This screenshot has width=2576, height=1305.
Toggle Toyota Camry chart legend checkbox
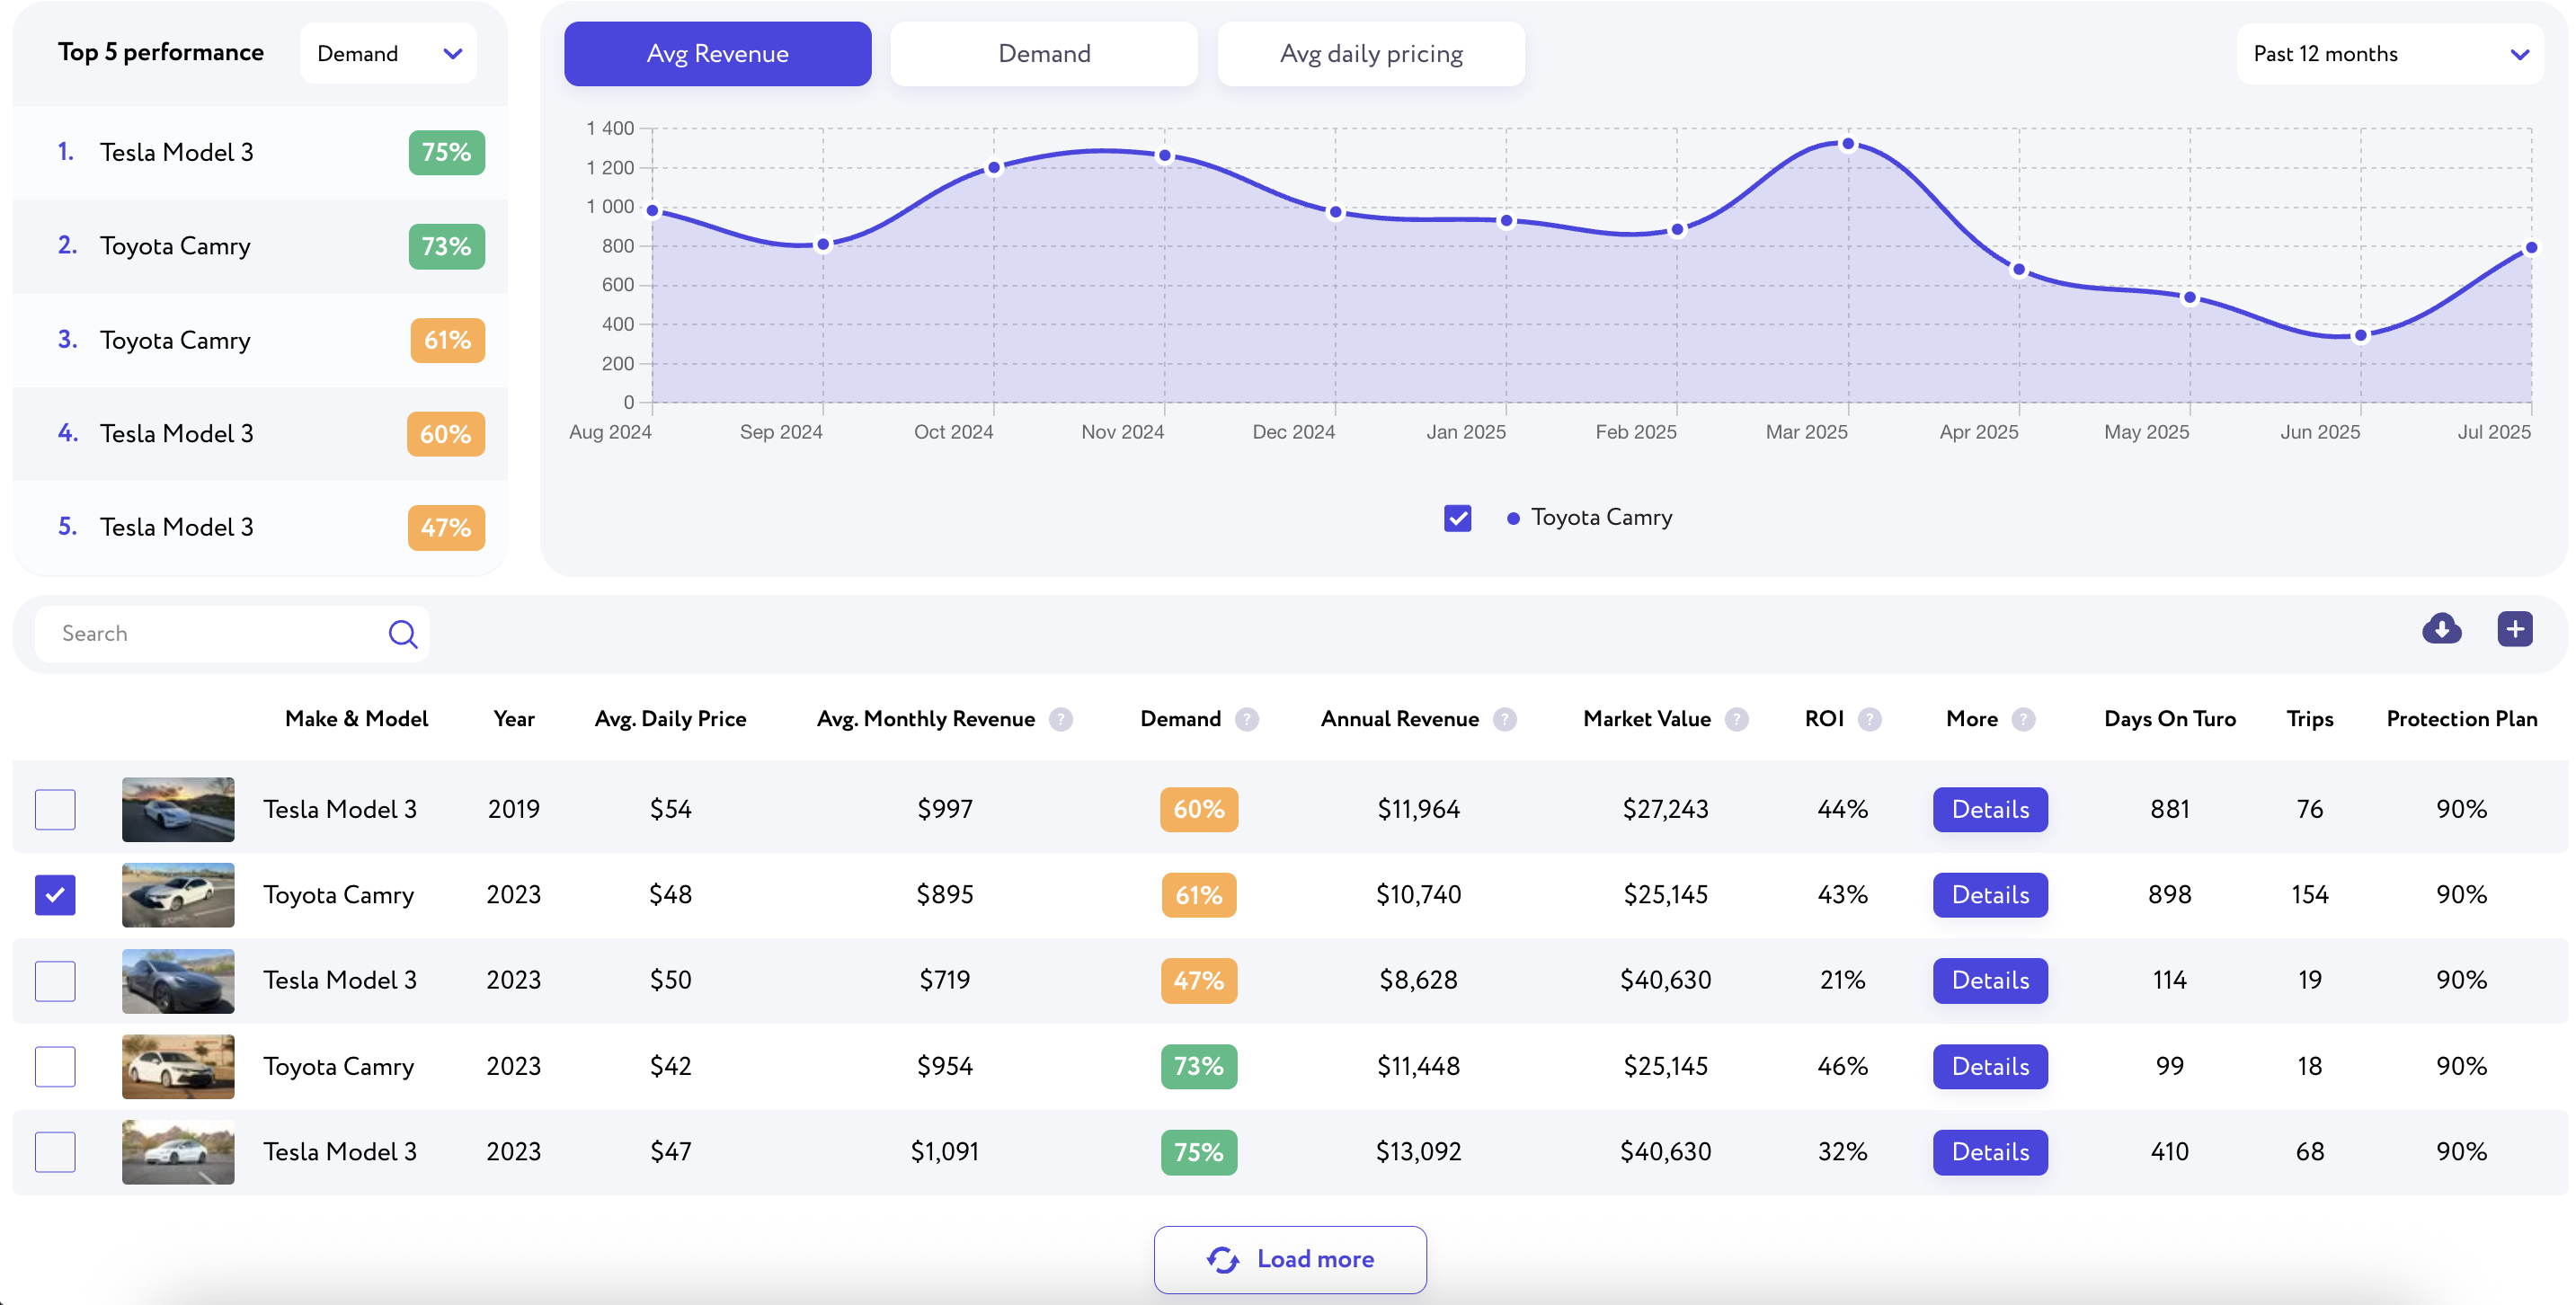pyautogui.click(x=1457, y=518)
